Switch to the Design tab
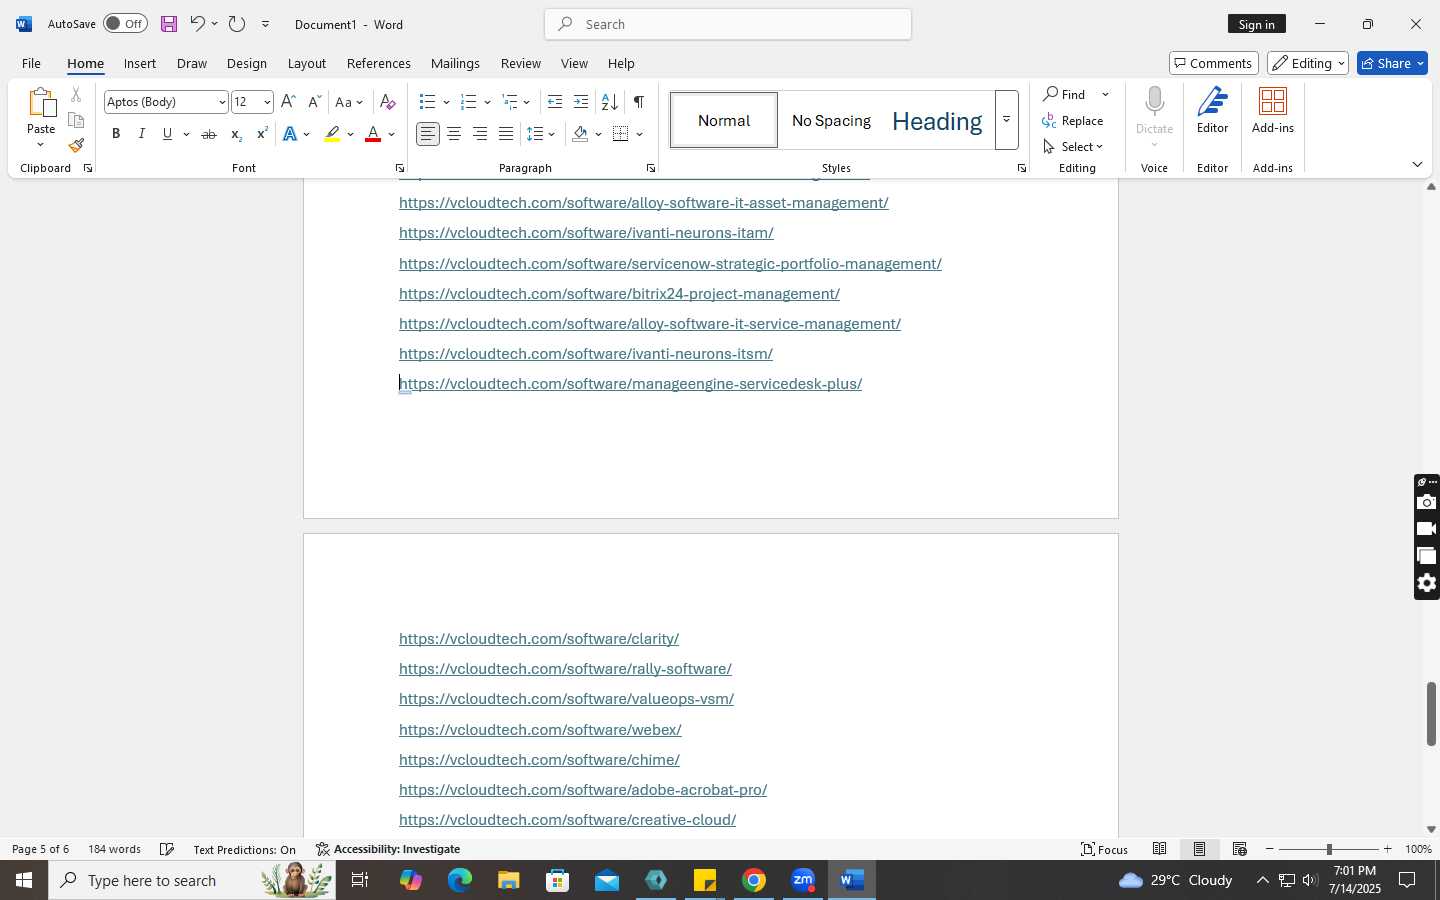This screenshot has width=1440, height=900. click(x=246, y=63)
